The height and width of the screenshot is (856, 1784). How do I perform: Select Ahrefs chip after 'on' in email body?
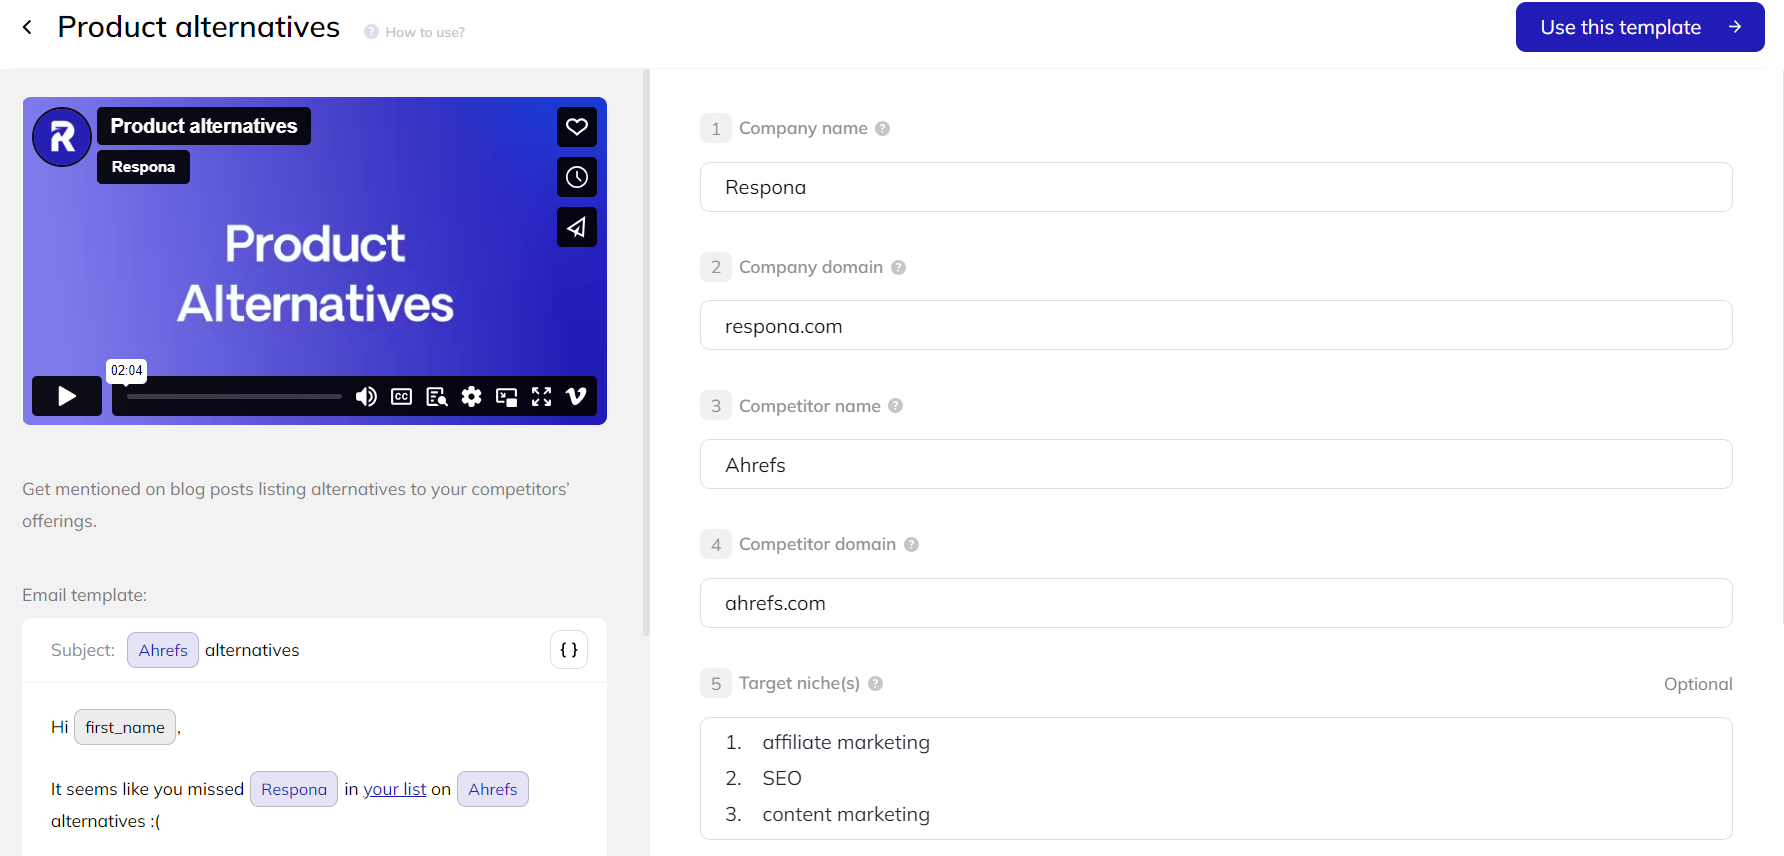[493, 789]
